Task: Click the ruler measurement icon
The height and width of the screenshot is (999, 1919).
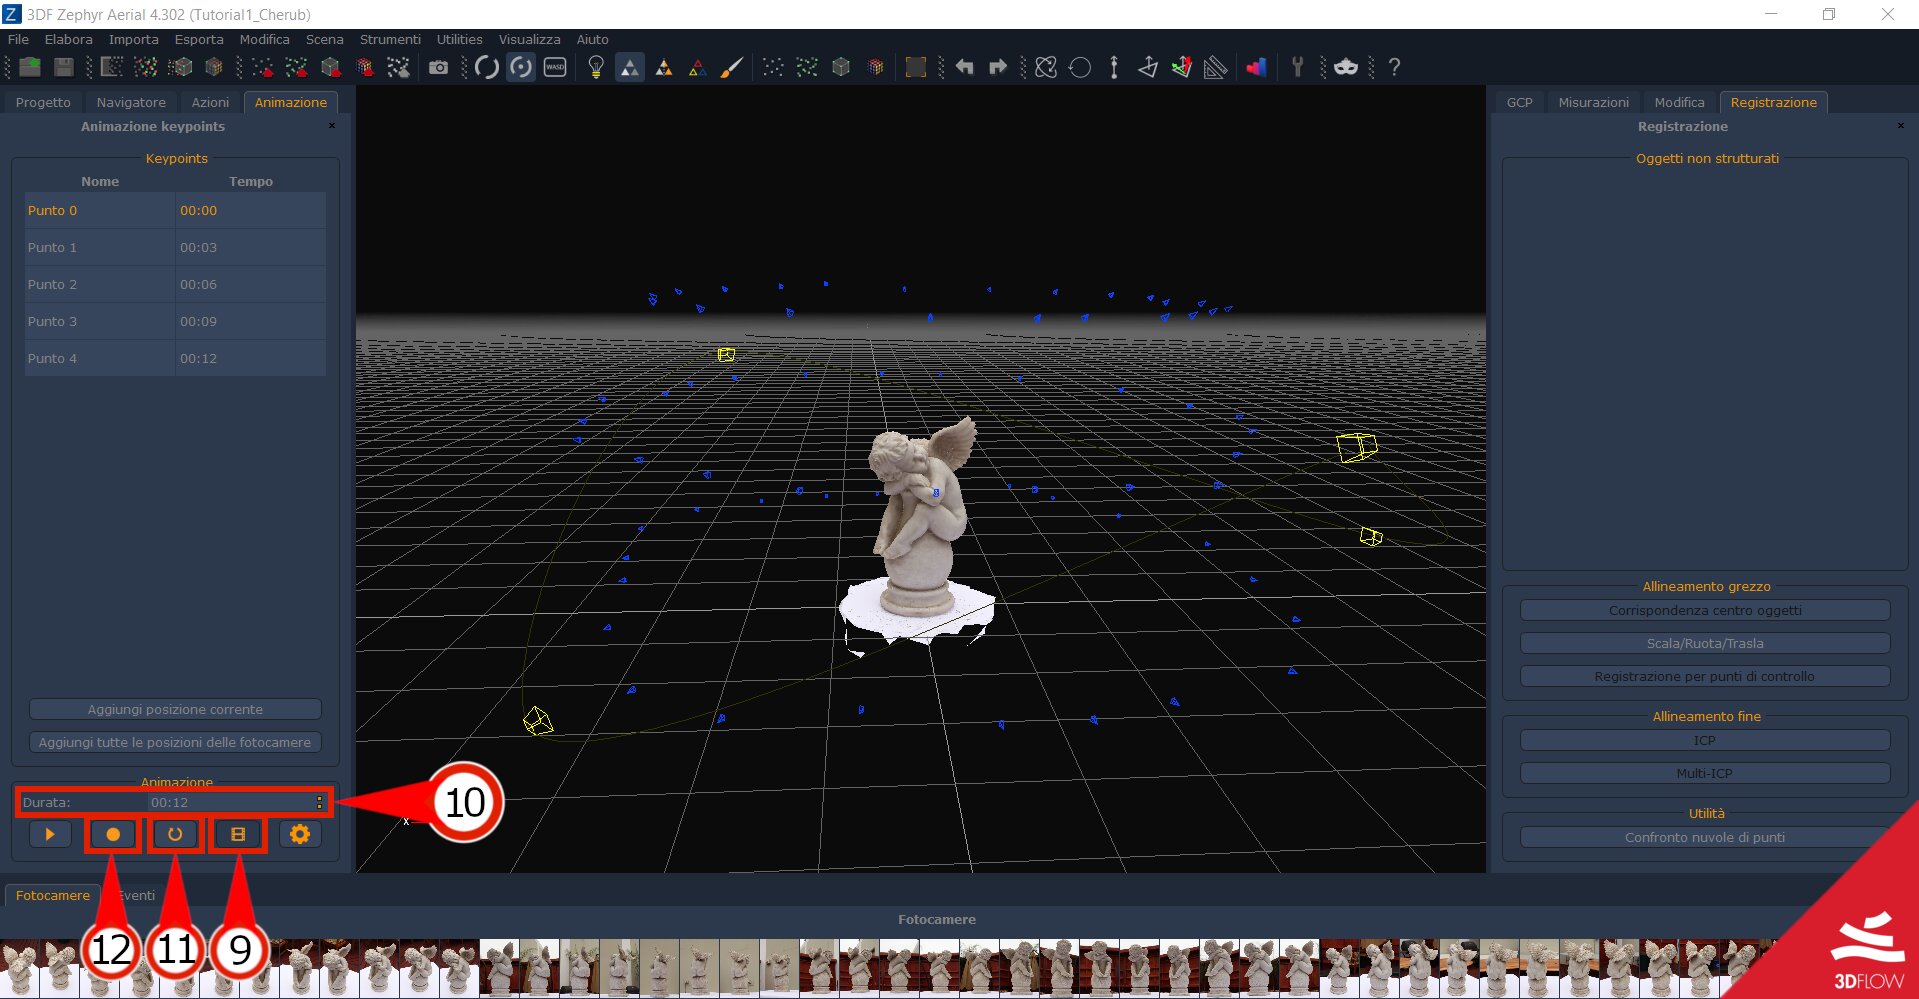Action: [x=1215, y=67]
